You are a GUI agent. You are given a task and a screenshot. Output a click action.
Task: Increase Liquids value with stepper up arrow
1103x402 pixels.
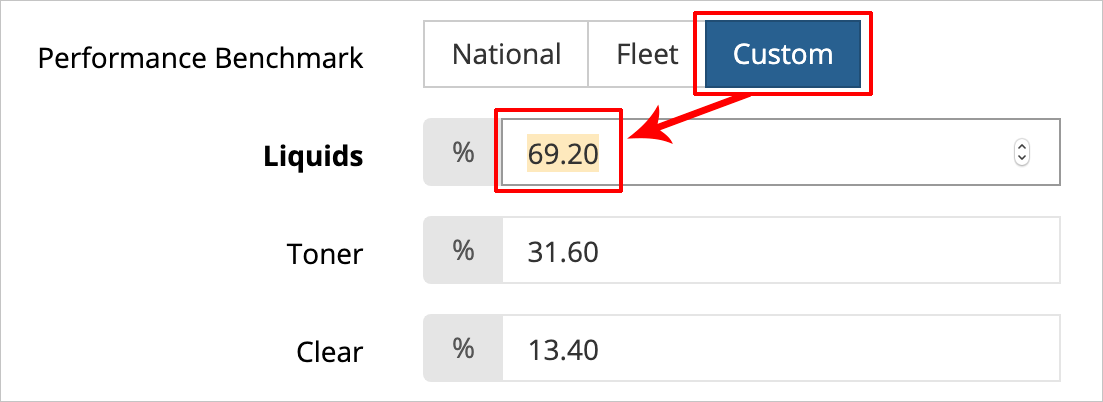[1021, 148]
